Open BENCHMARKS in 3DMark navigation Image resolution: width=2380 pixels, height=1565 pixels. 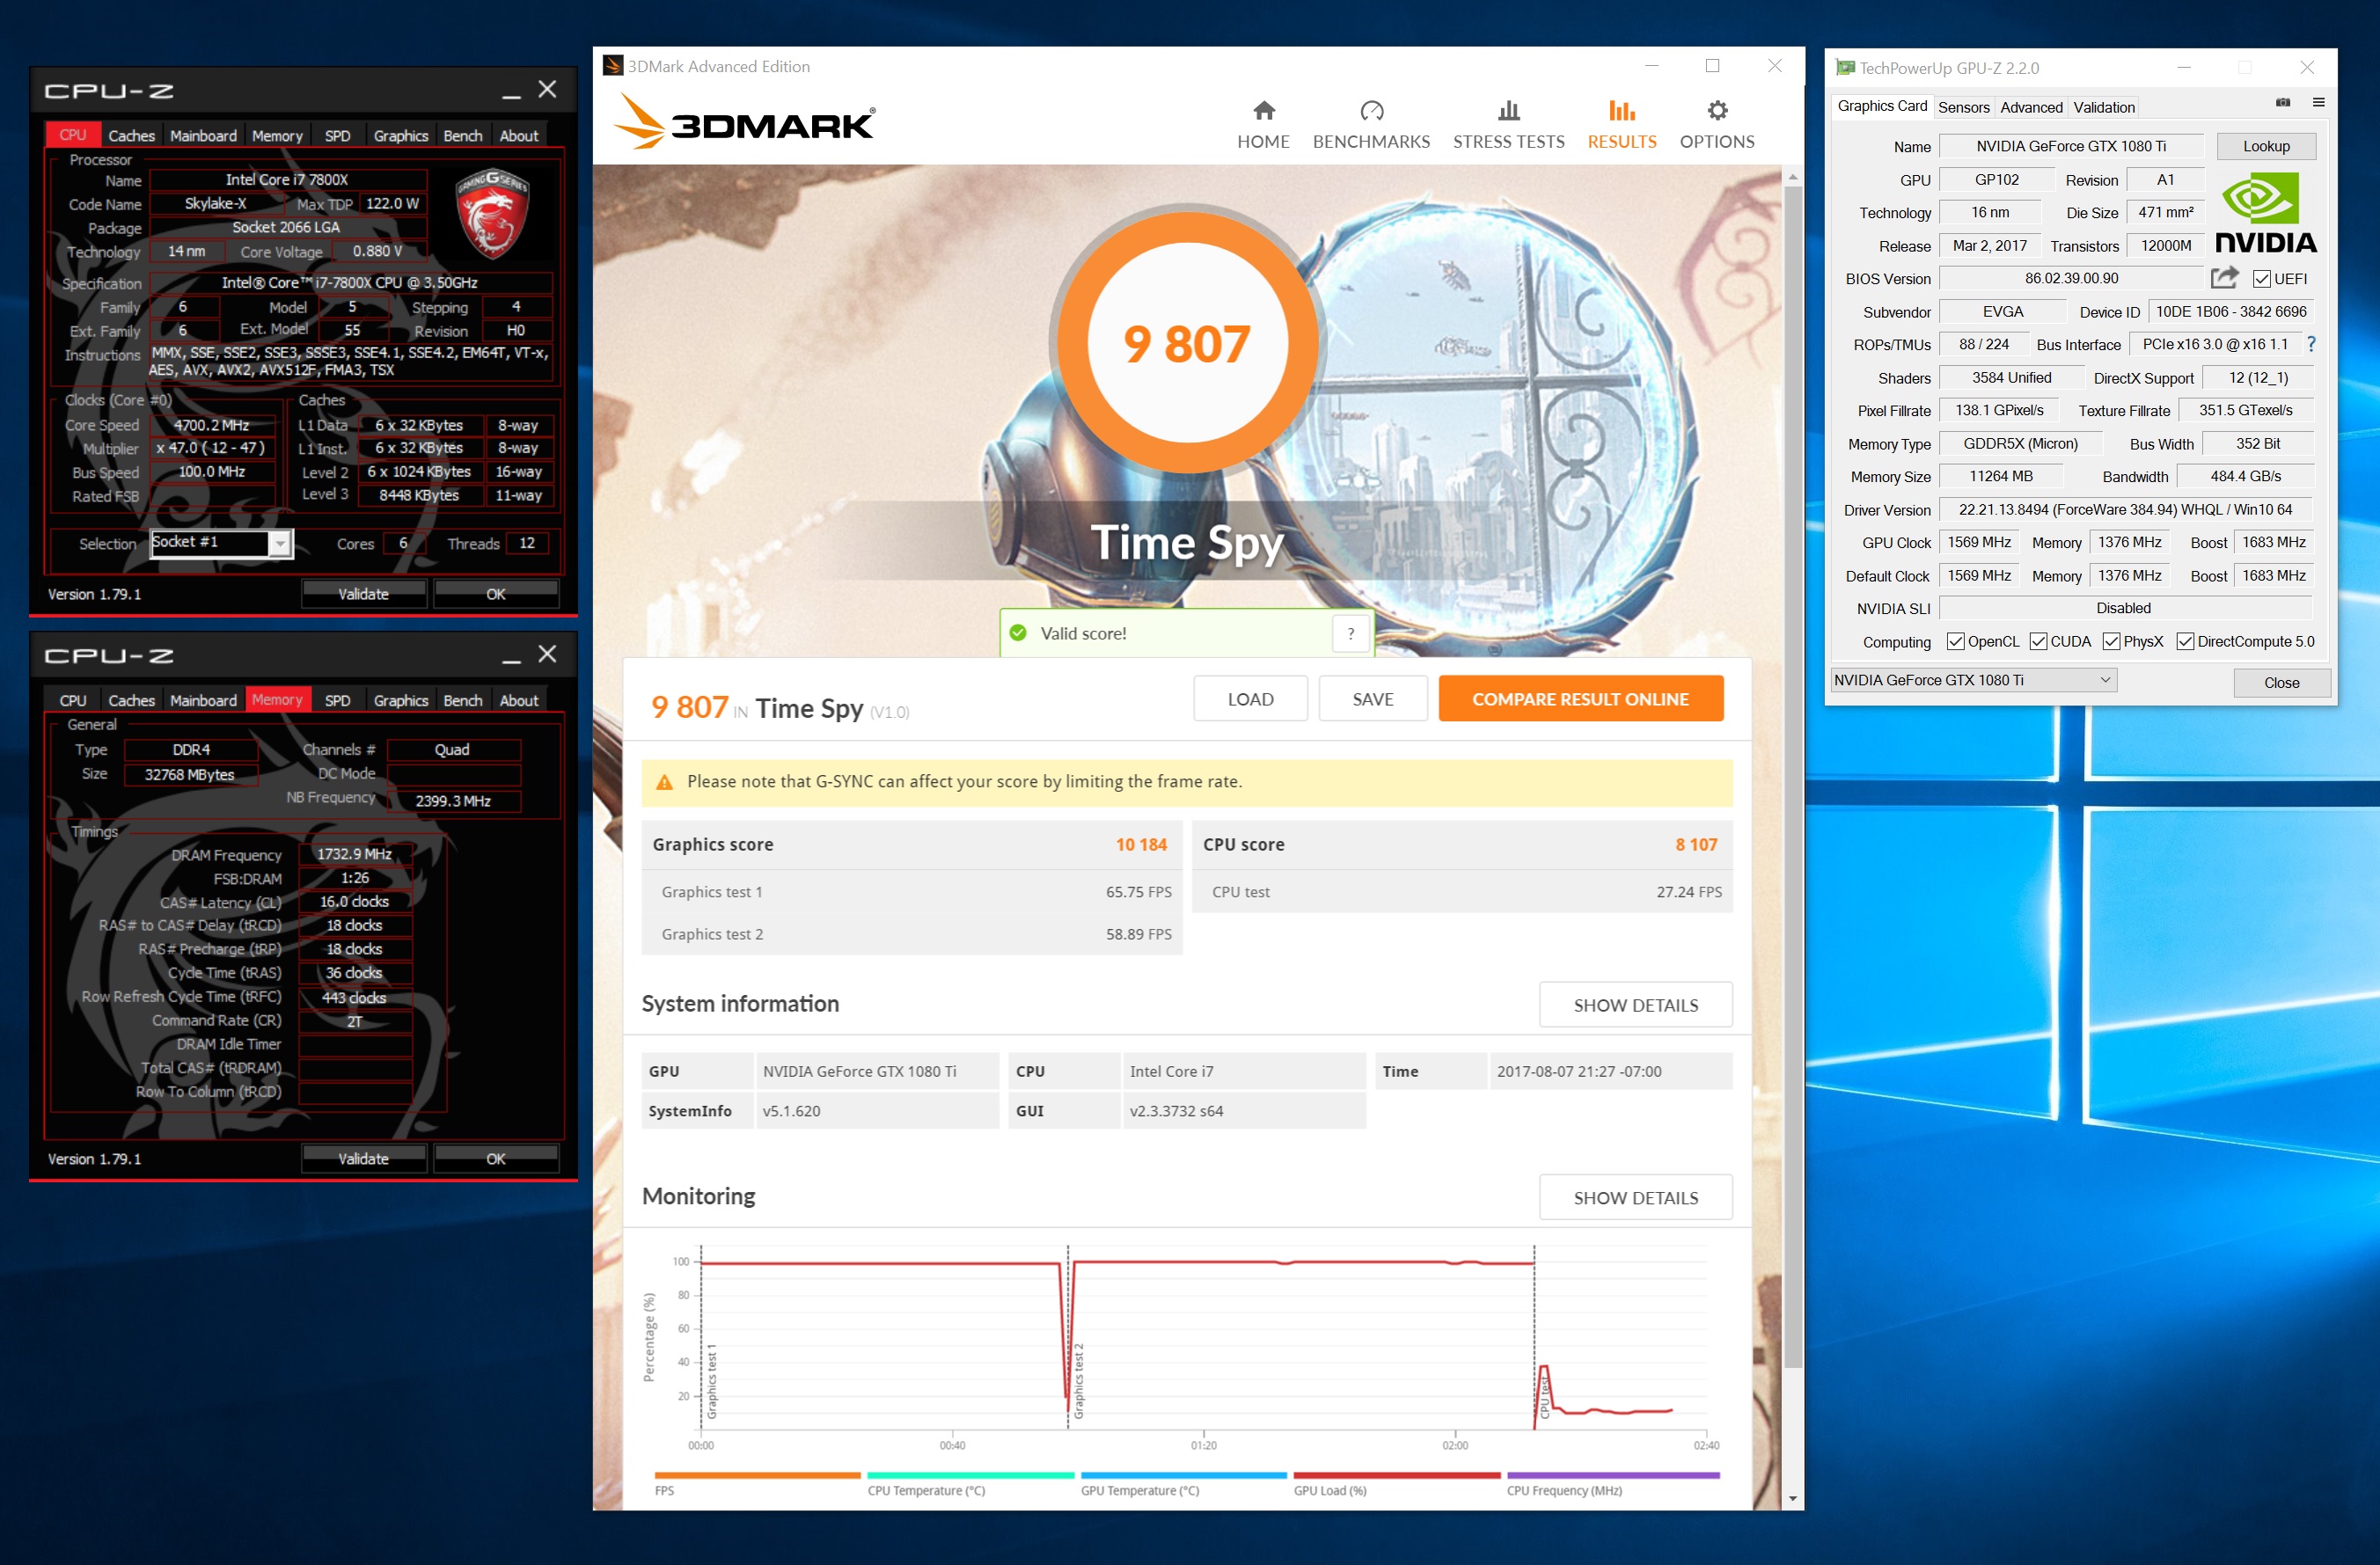pyautogui.click(x=1371, y=125)
